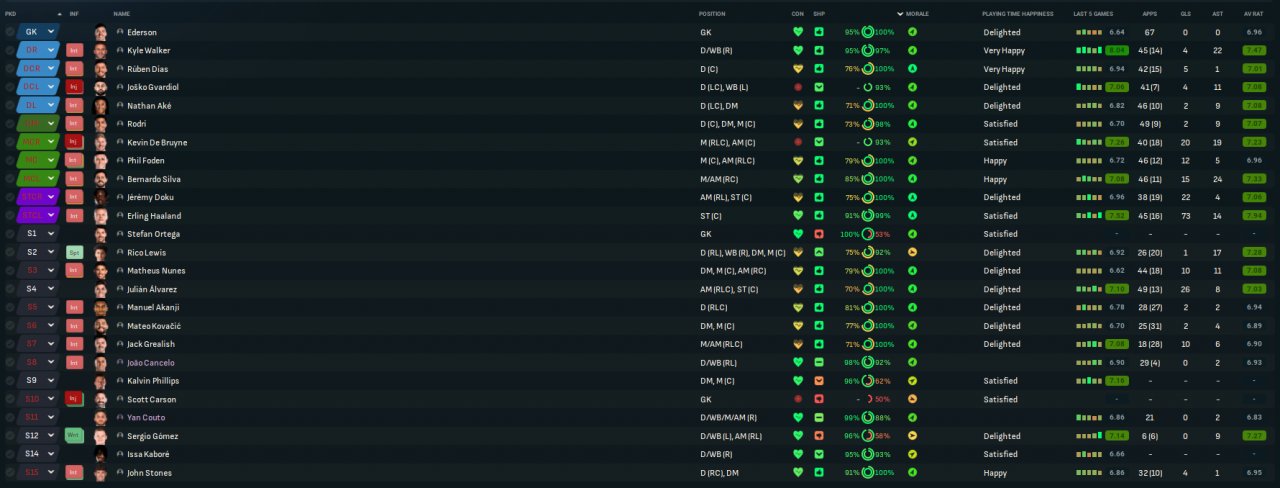Click Kalvin Phillips's orange sharpness icon
1280x488 pixels.
819,381
